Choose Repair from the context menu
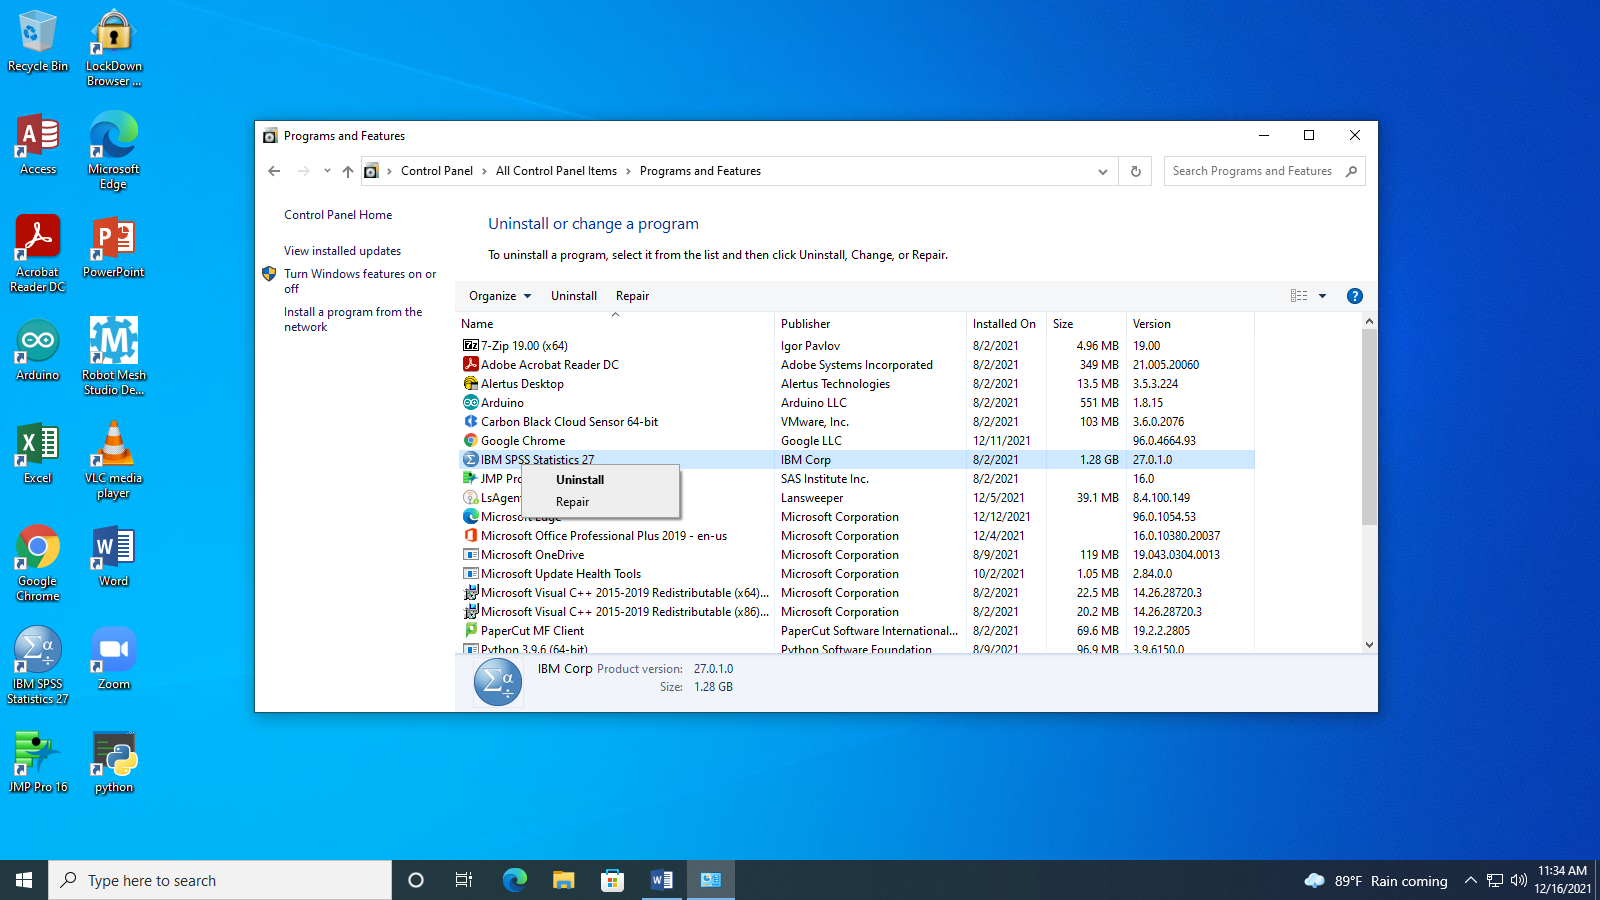The width and height of the screenshot is (1600, 900). 572,502
